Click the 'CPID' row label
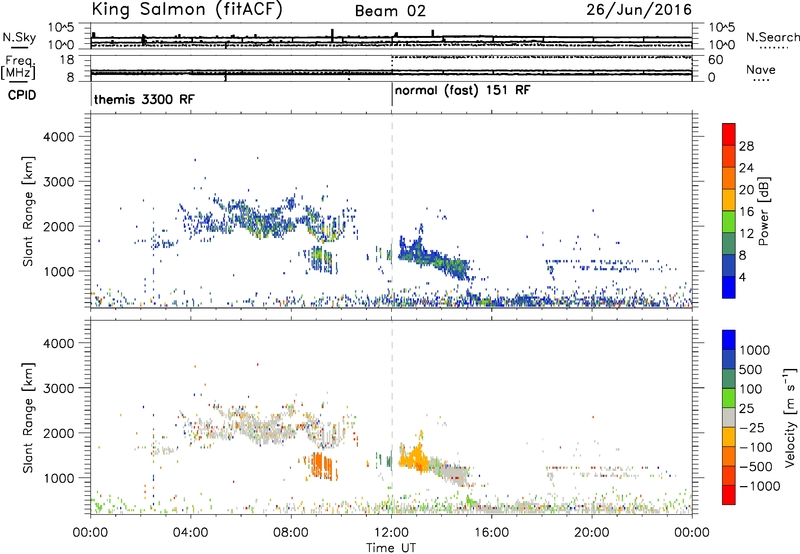 click(21, 95)
